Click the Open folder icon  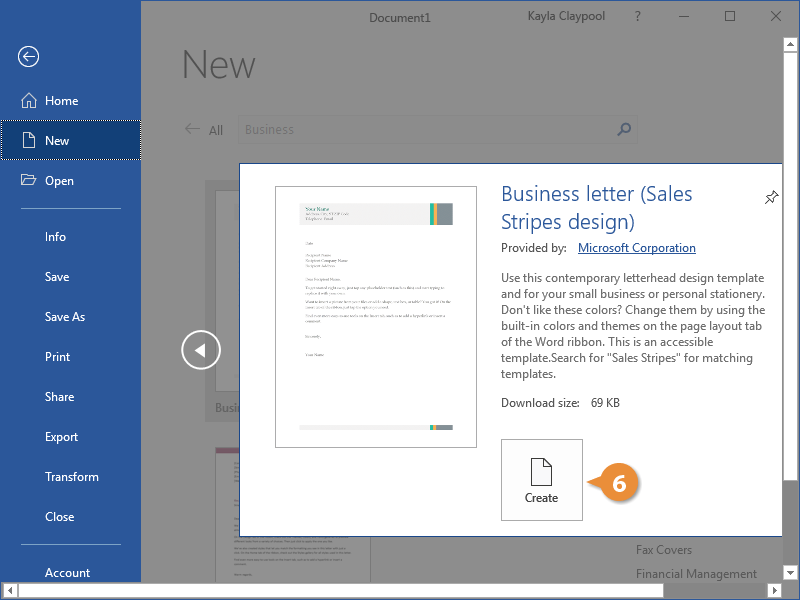coord(27,181)
